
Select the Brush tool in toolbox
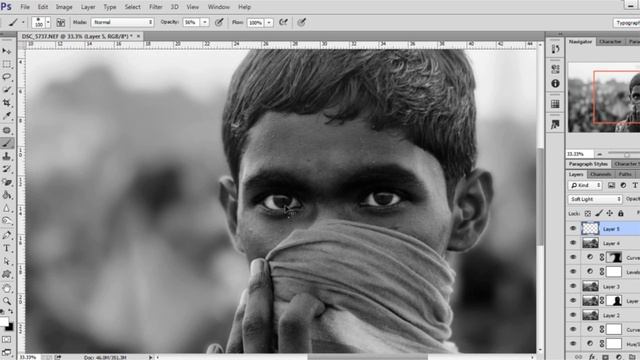pyautogui.click(x=7, y=143)
